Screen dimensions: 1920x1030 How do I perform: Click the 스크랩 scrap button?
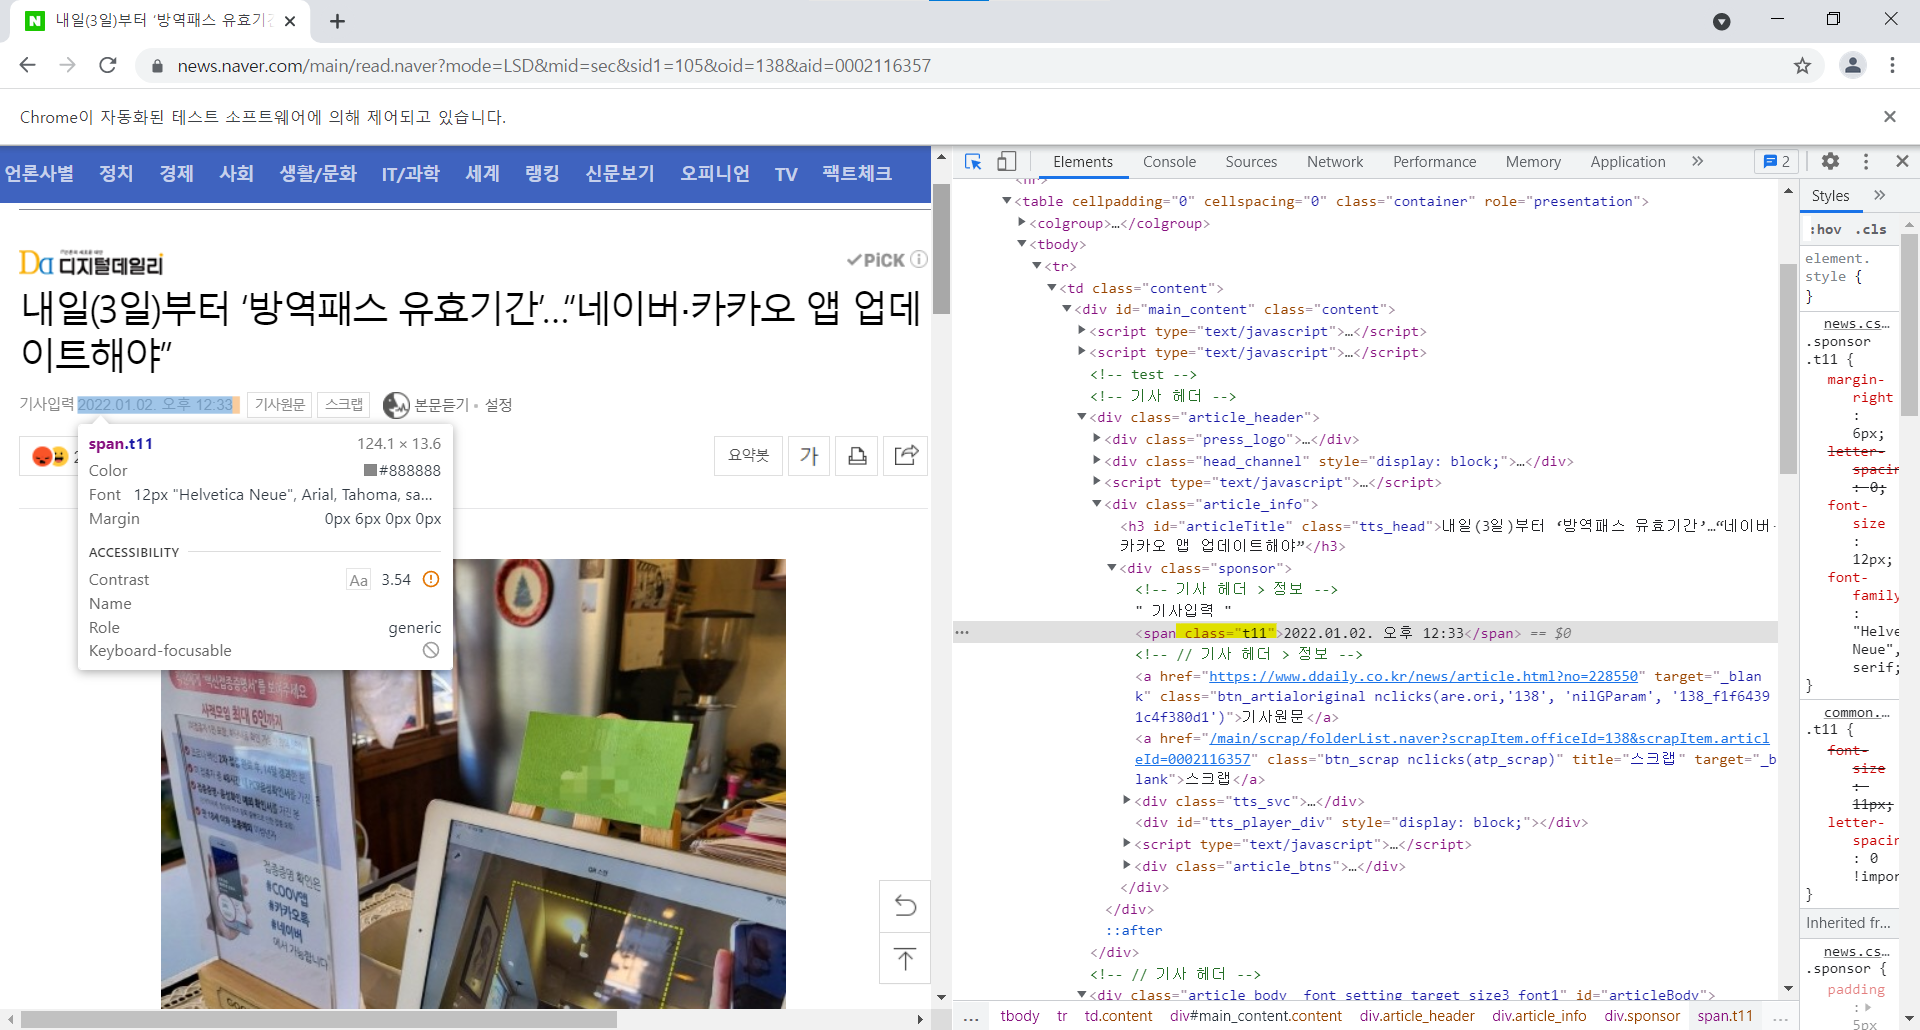[x=344, y=405]
